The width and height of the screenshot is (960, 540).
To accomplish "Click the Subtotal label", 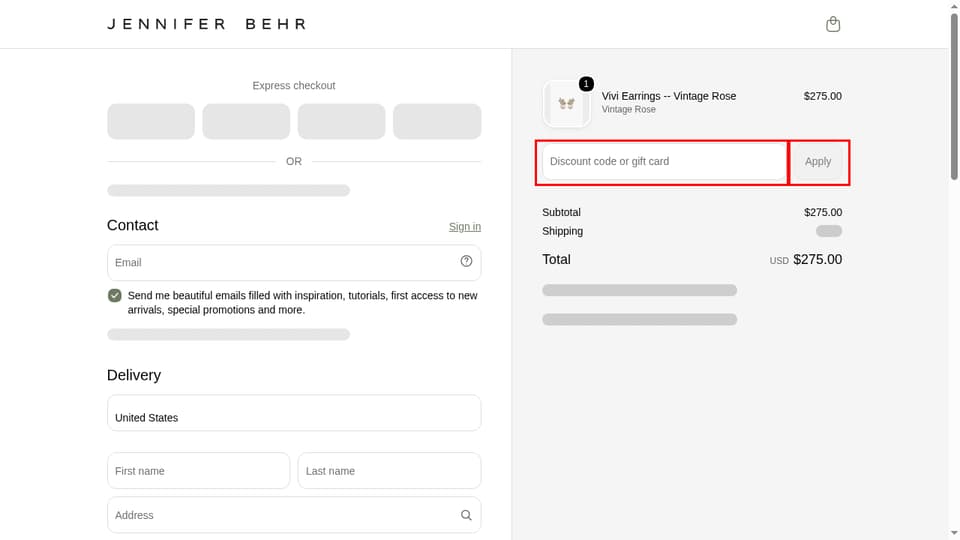I will pos(561,212).
